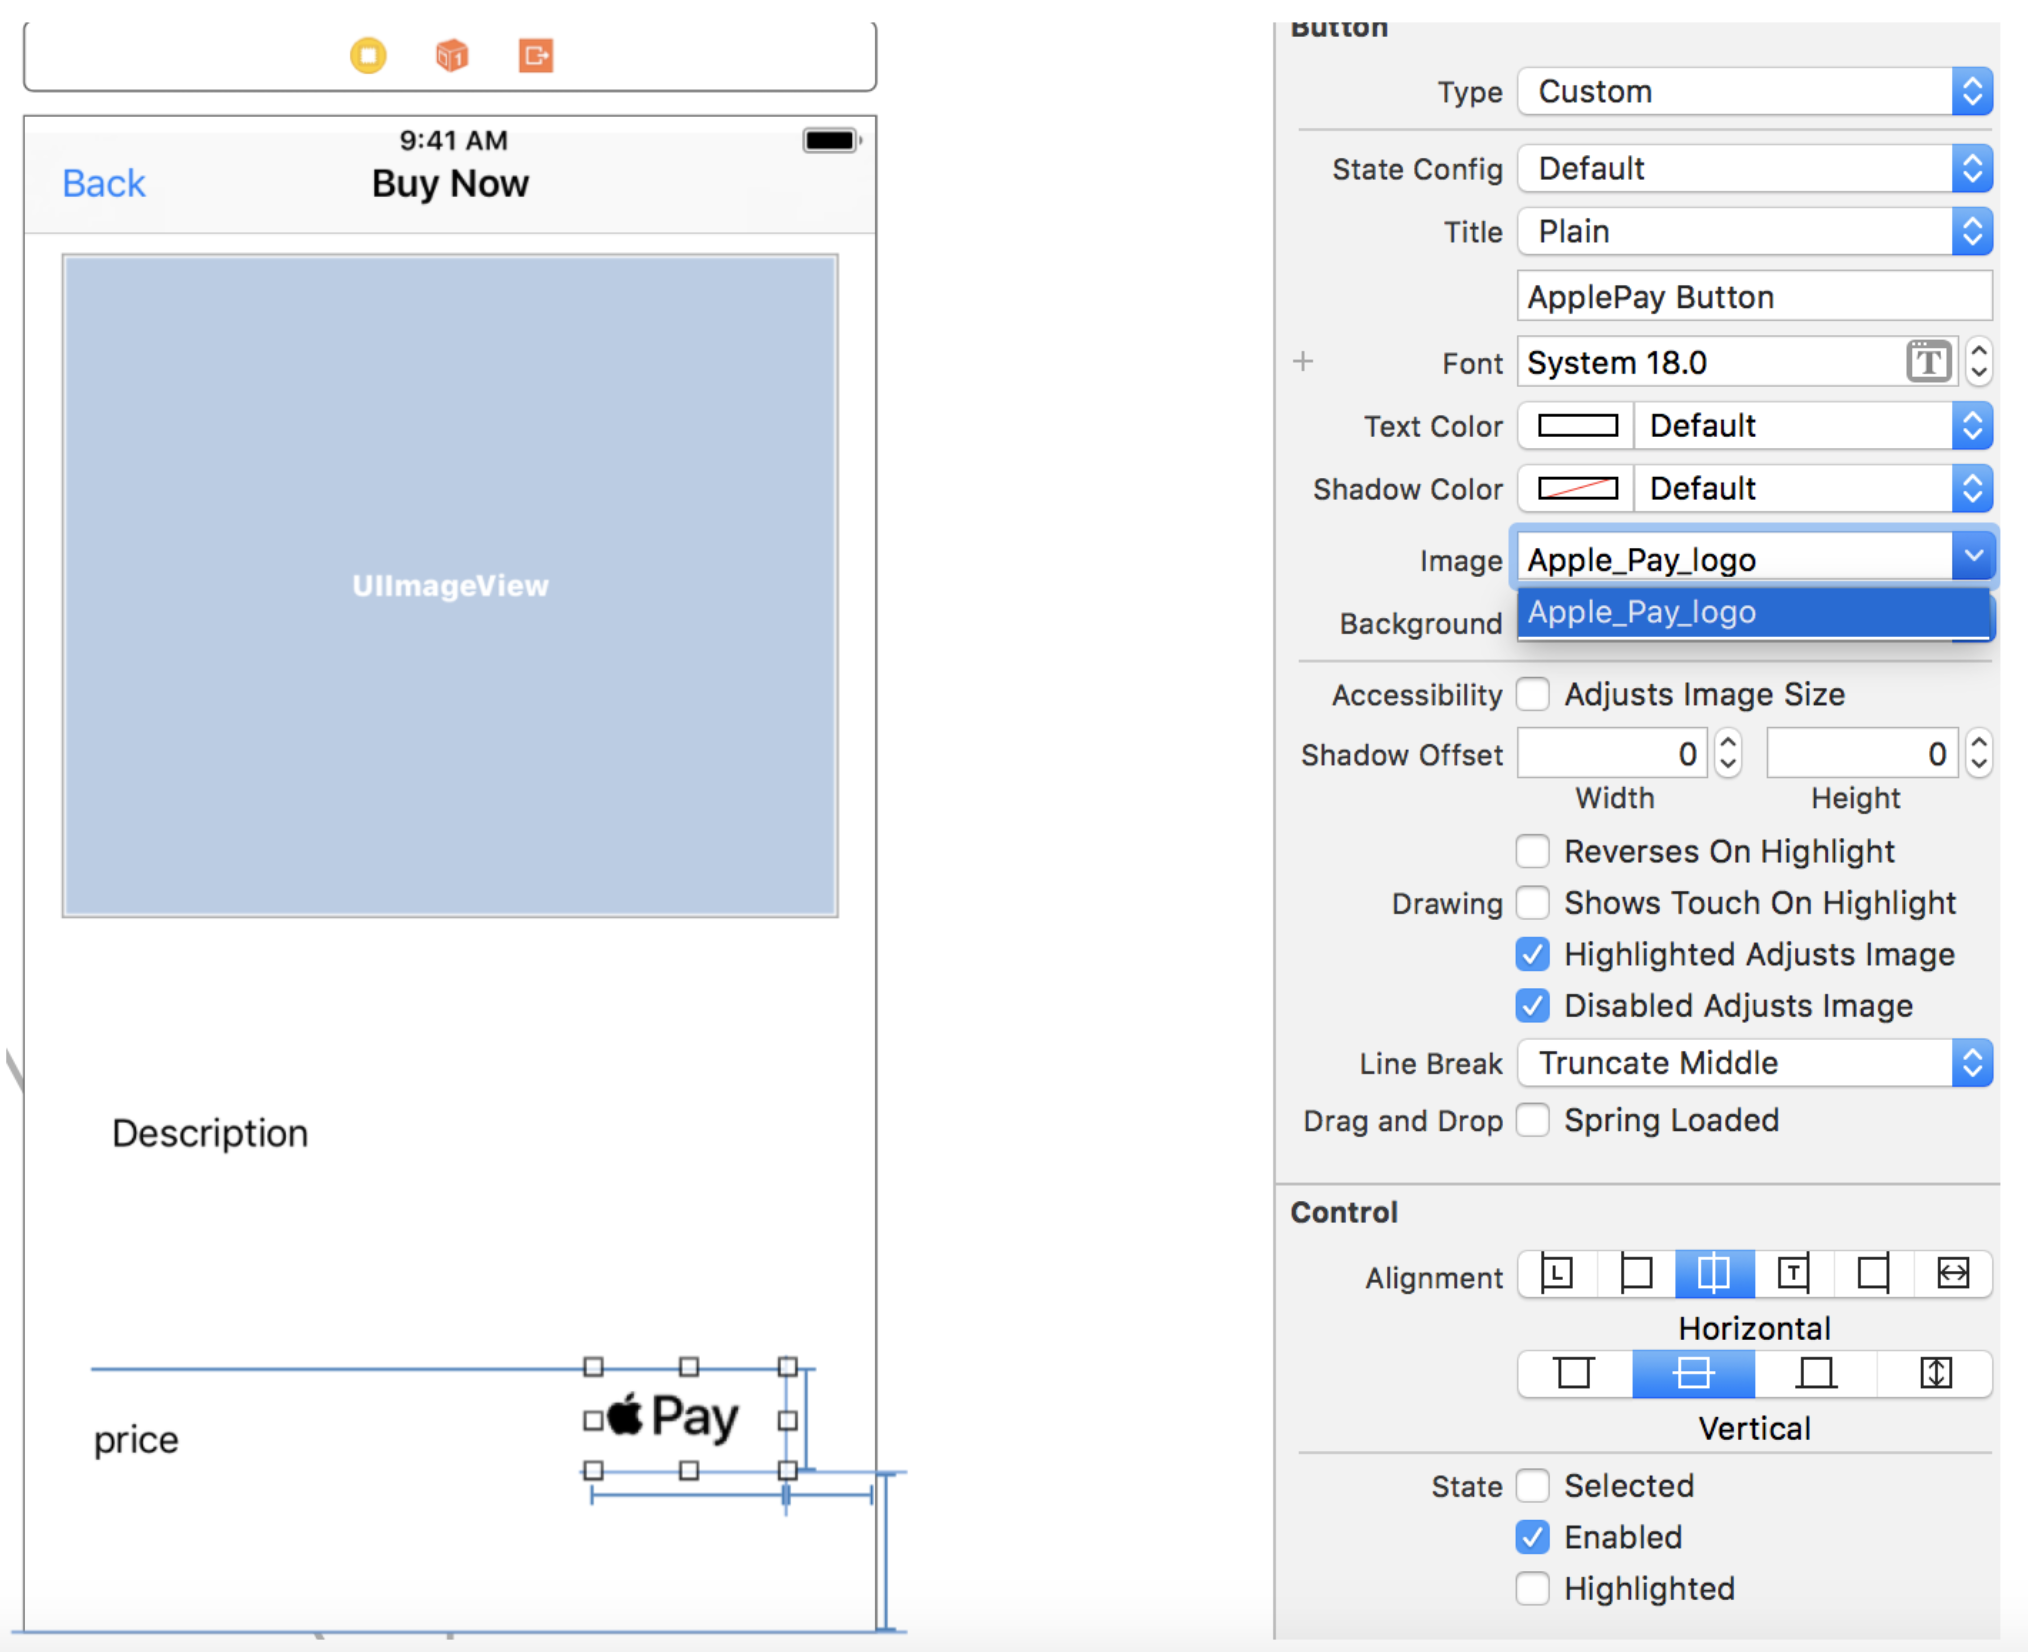This screenshot has height=1652, width=2028.
Task: Click the orange Exit icon
Action: pyautogui.click(x=536, y=55)
